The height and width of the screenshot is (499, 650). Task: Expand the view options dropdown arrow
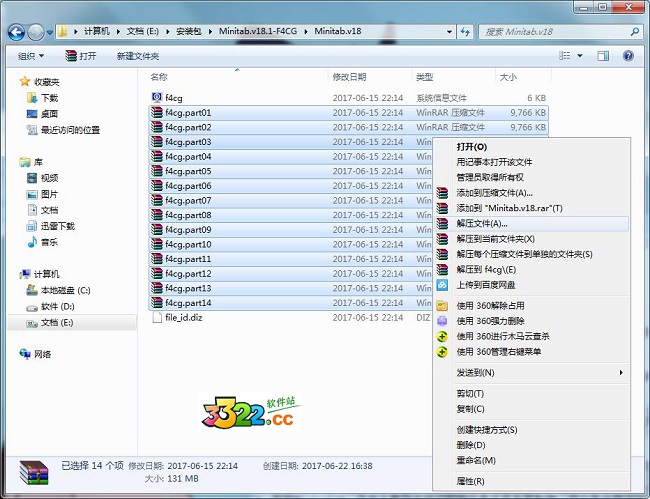[x=580, y=56]
